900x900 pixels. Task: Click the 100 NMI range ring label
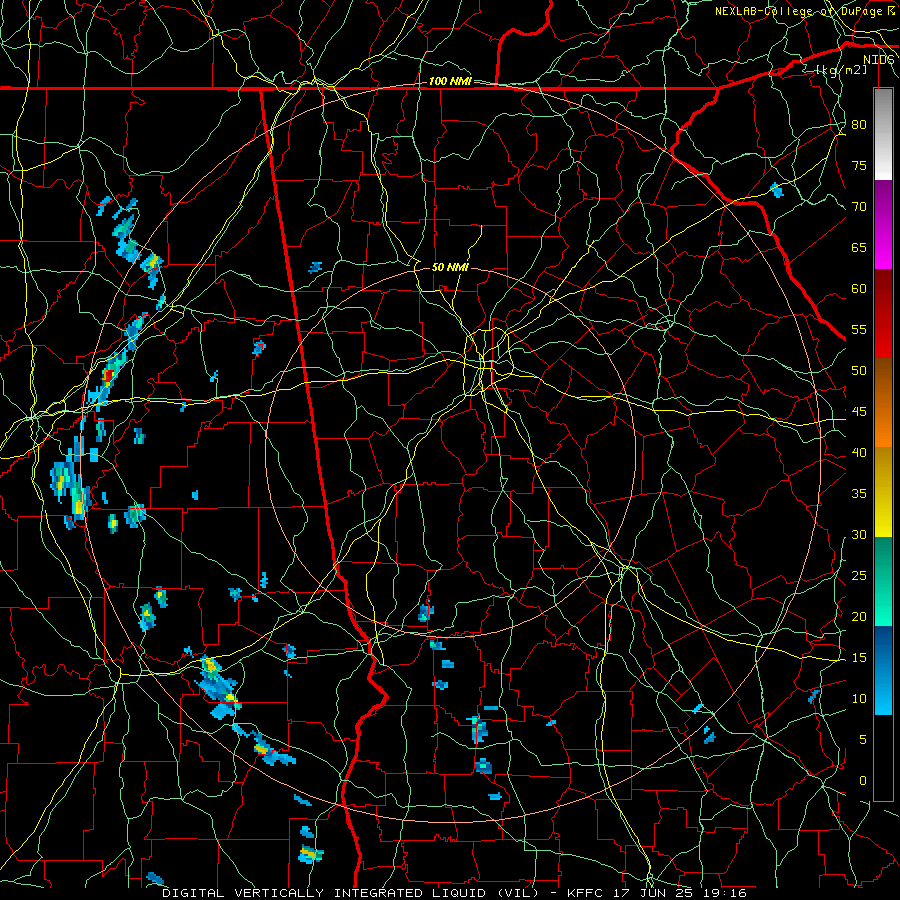[450, 81]
